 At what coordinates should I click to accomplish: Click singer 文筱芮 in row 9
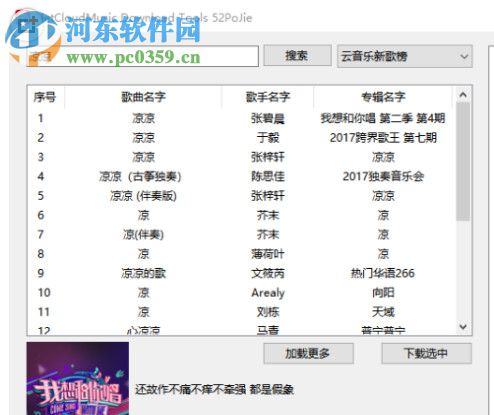[268, 273]
